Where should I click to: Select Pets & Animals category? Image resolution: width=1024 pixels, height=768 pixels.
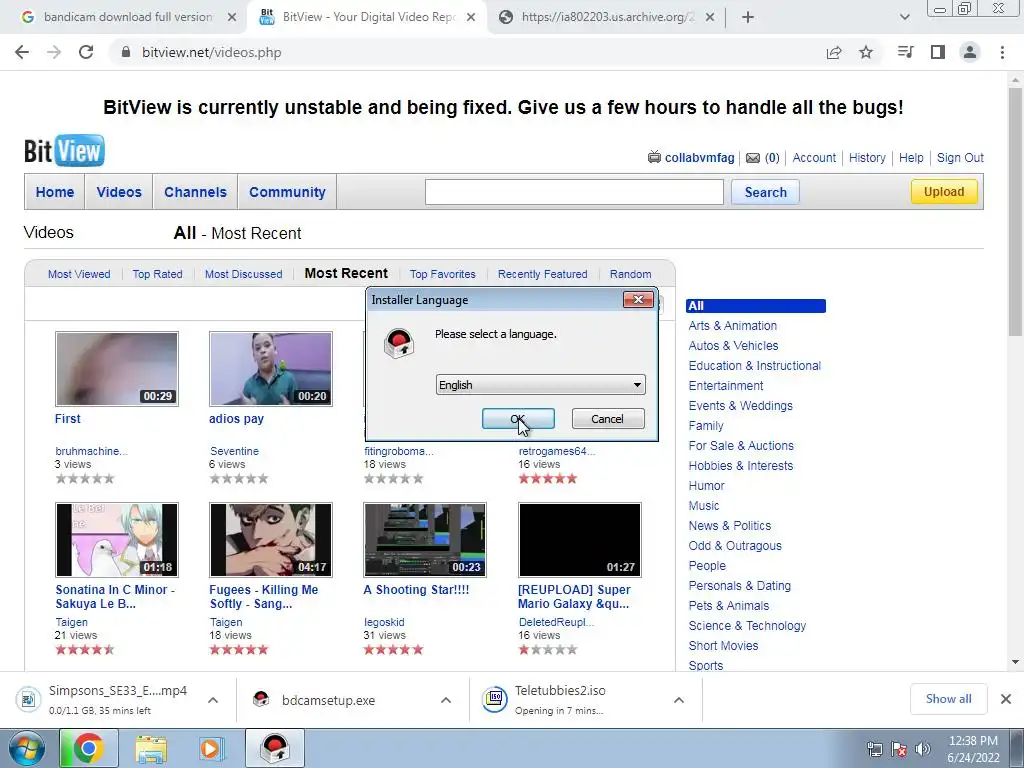pyautogui.click(x=729, y=606)
